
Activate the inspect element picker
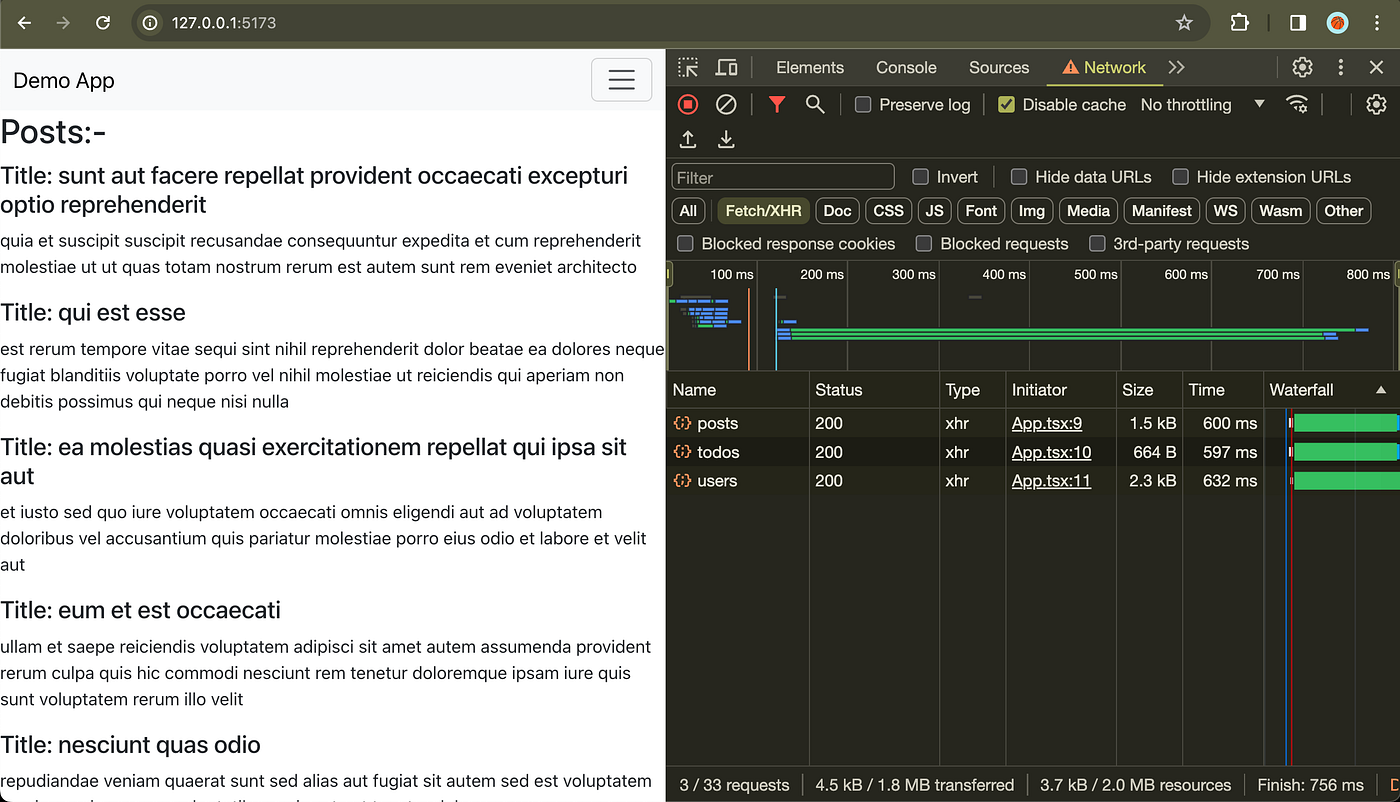[688, 68]
